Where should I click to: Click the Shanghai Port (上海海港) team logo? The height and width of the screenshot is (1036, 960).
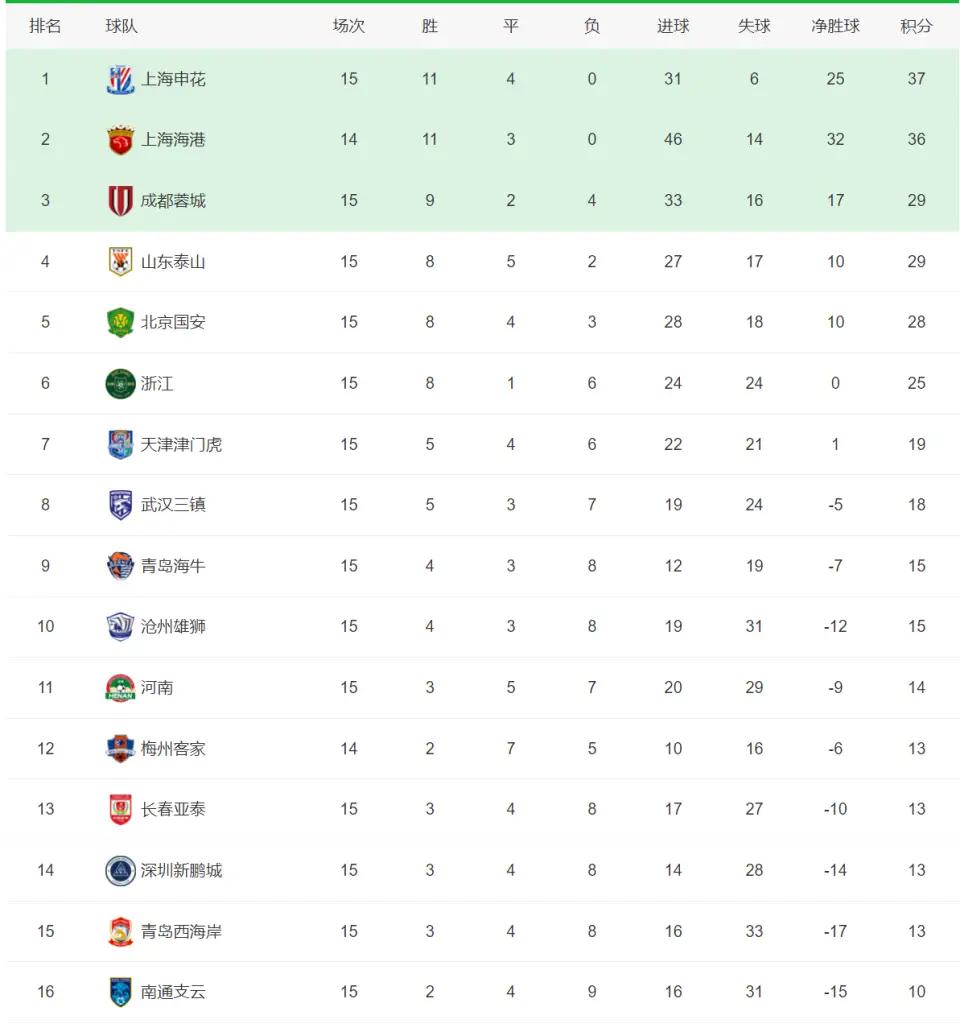click(120, 140)
